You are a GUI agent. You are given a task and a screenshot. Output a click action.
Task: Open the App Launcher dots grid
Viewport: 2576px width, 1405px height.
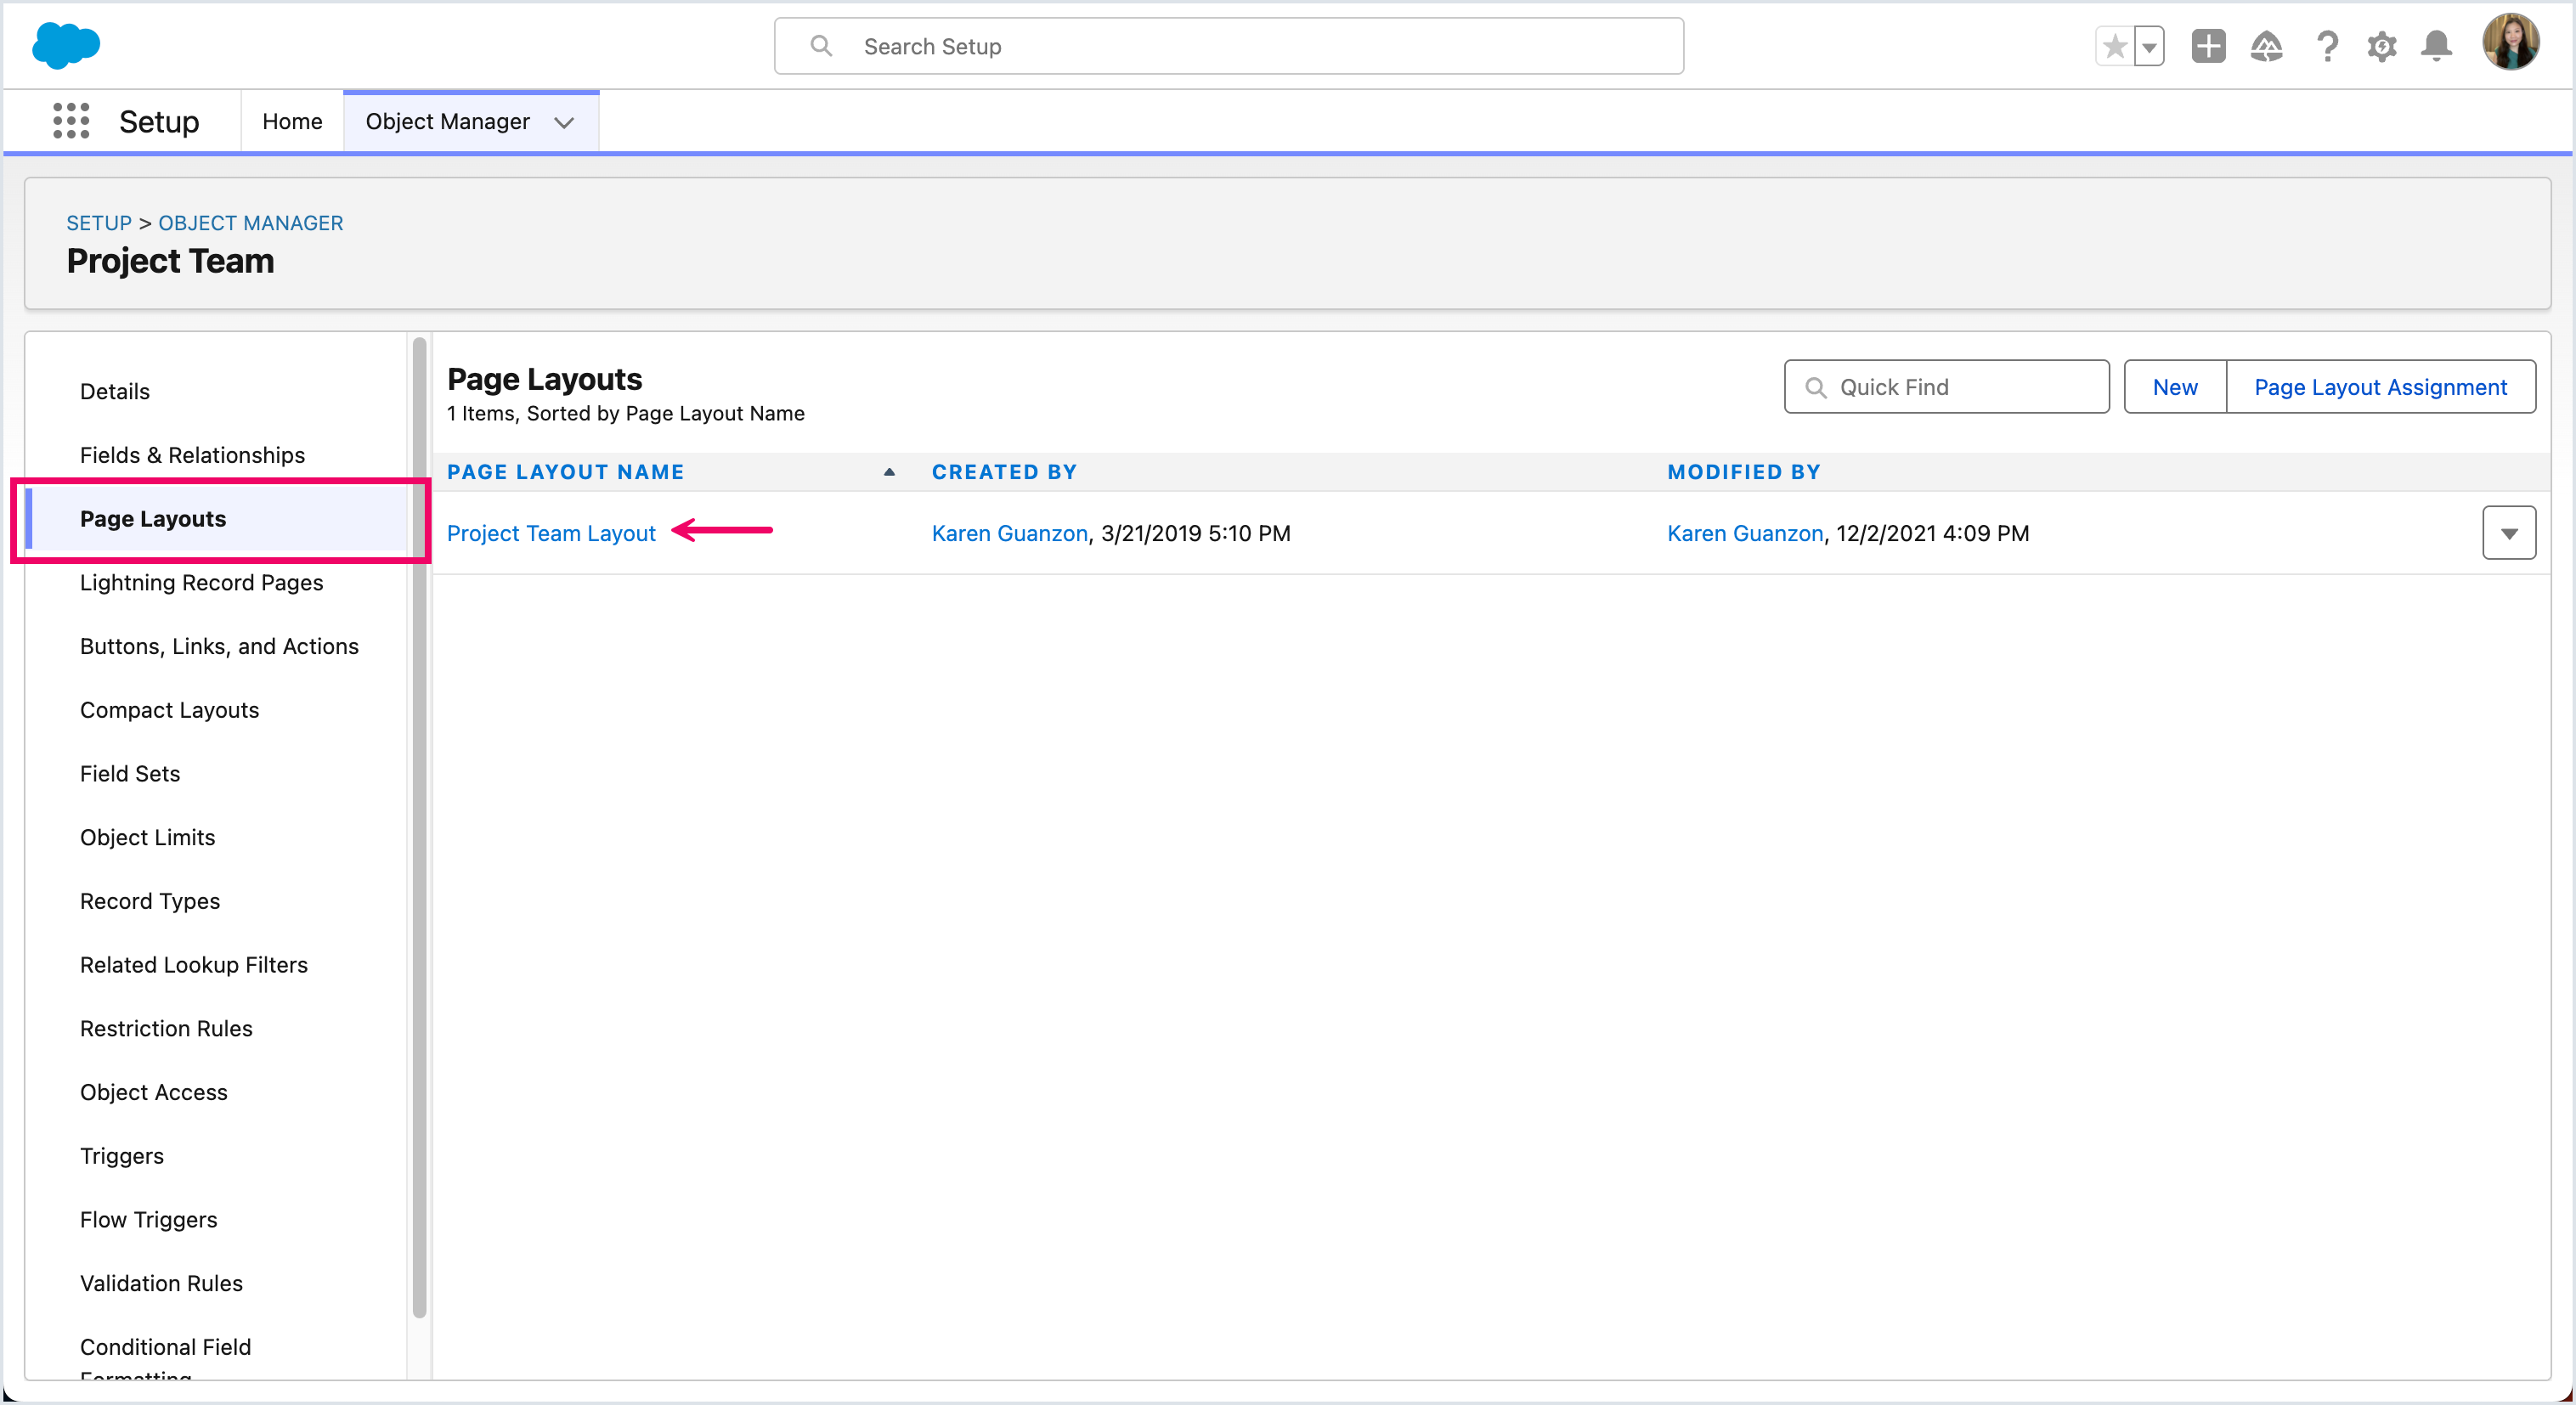coord(71,121)
